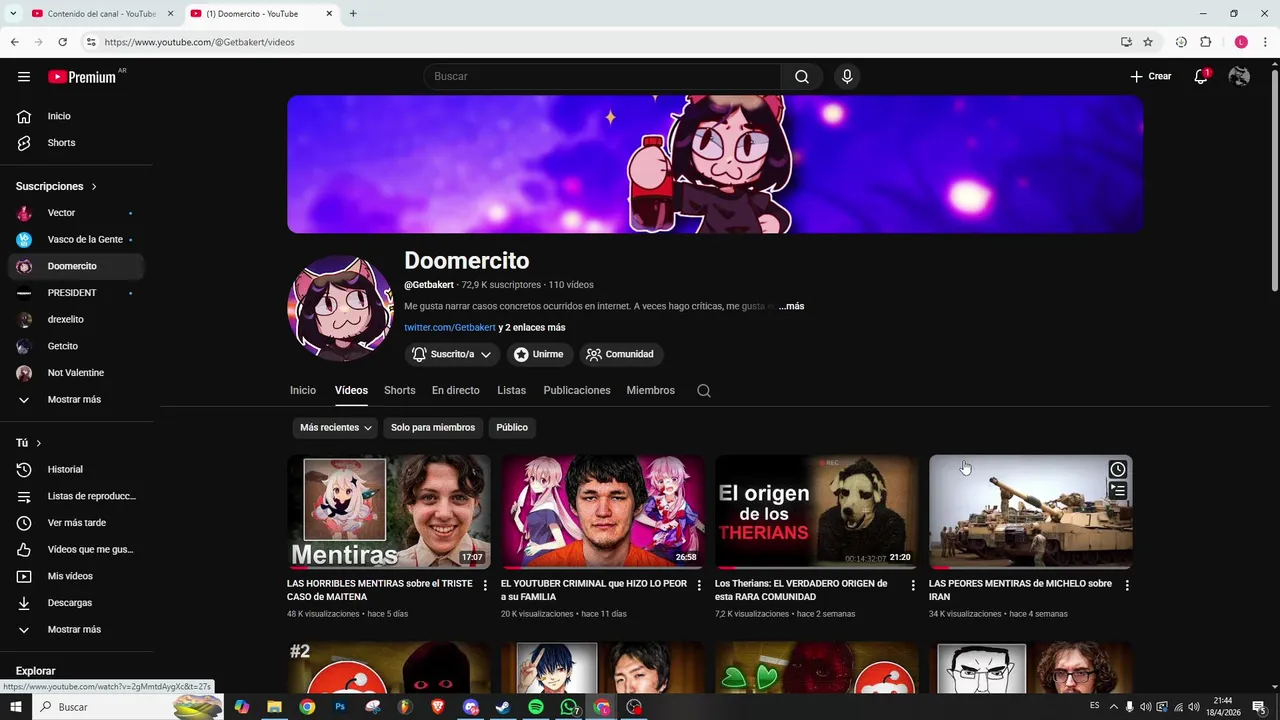Viewport: 1280px width, 720px height.
Task: Search within channel using magnifier icon
Action: (704, 391)
